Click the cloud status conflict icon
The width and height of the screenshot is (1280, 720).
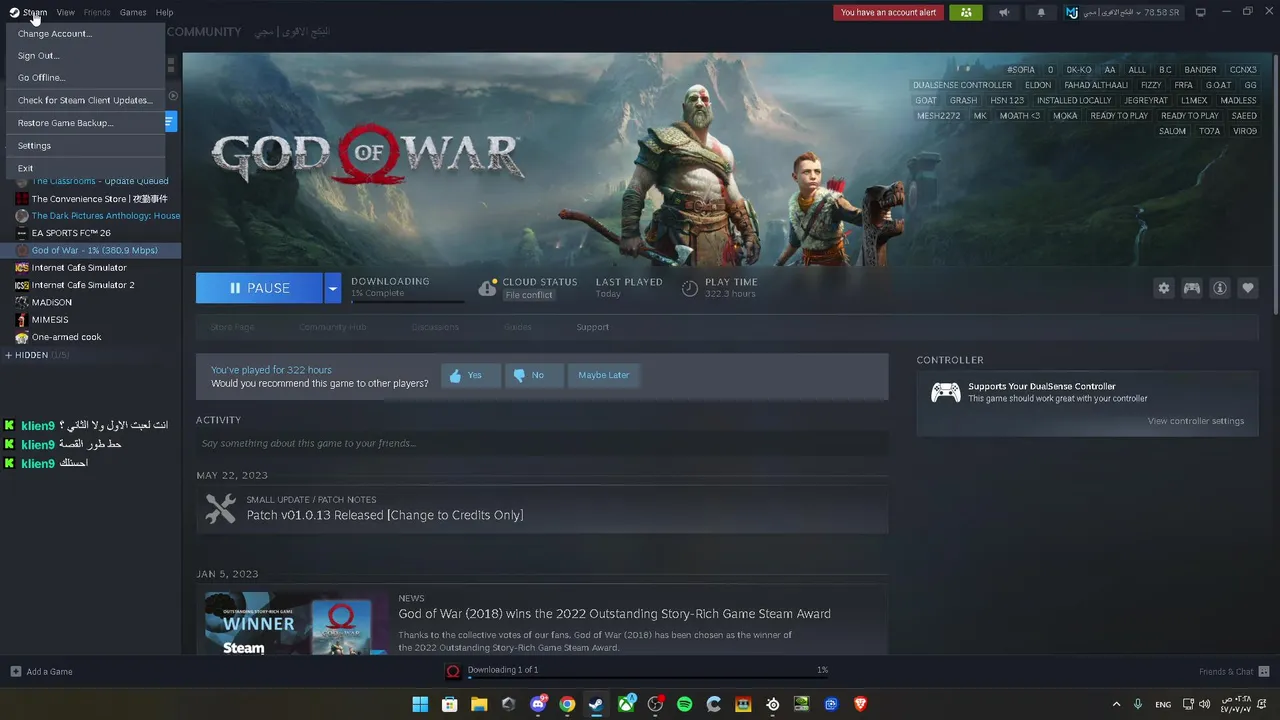[x=487, y=288]
